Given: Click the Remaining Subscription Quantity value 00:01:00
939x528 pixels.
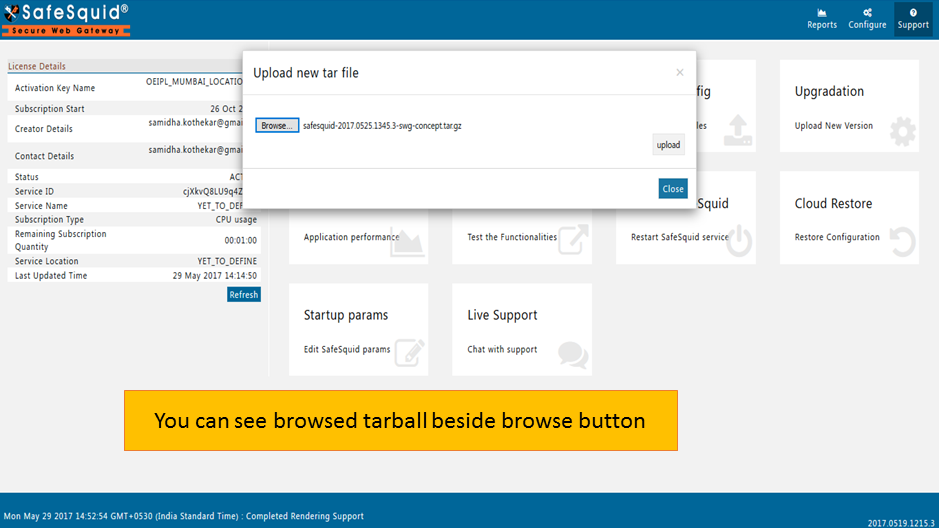Looking at the screenshot, I should pos(241,240).
